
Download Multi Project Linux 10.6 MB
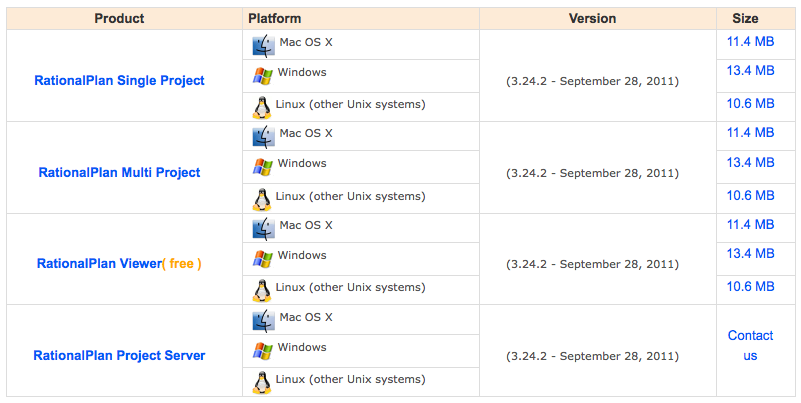pyautogui.click(x=750, y=195)
